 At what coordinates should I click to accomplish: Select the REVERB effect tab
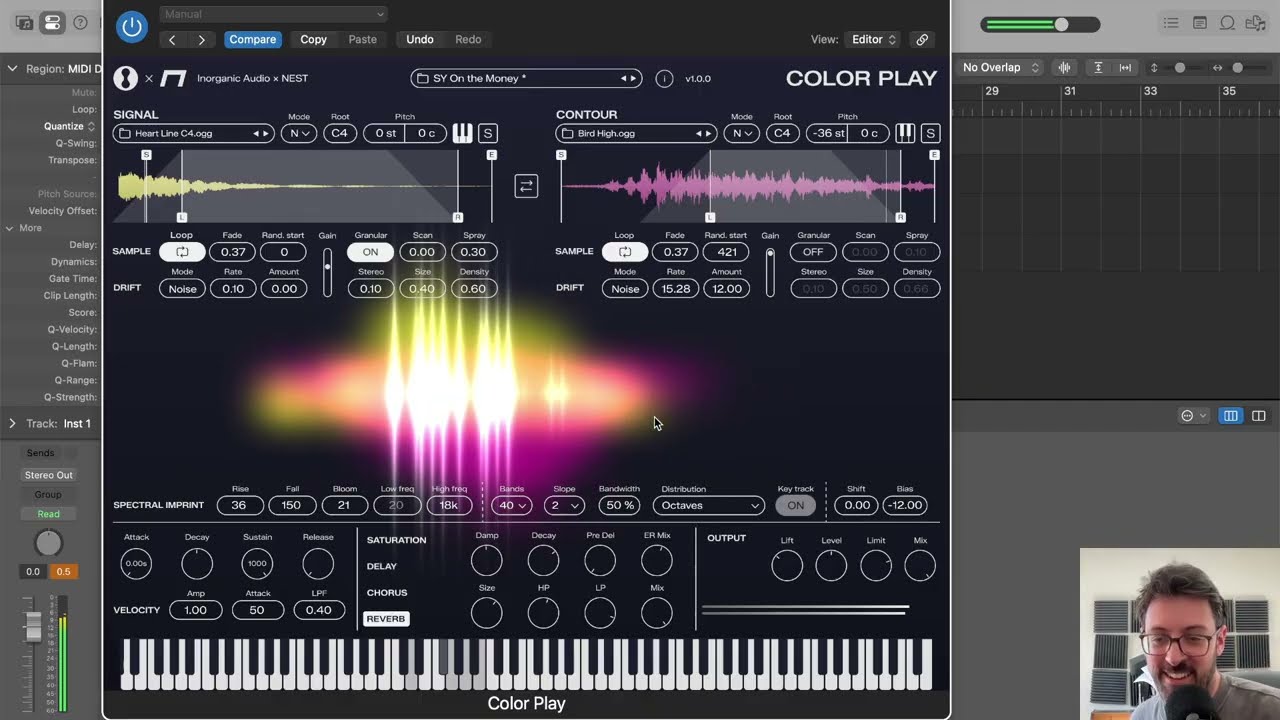(386, 619)
